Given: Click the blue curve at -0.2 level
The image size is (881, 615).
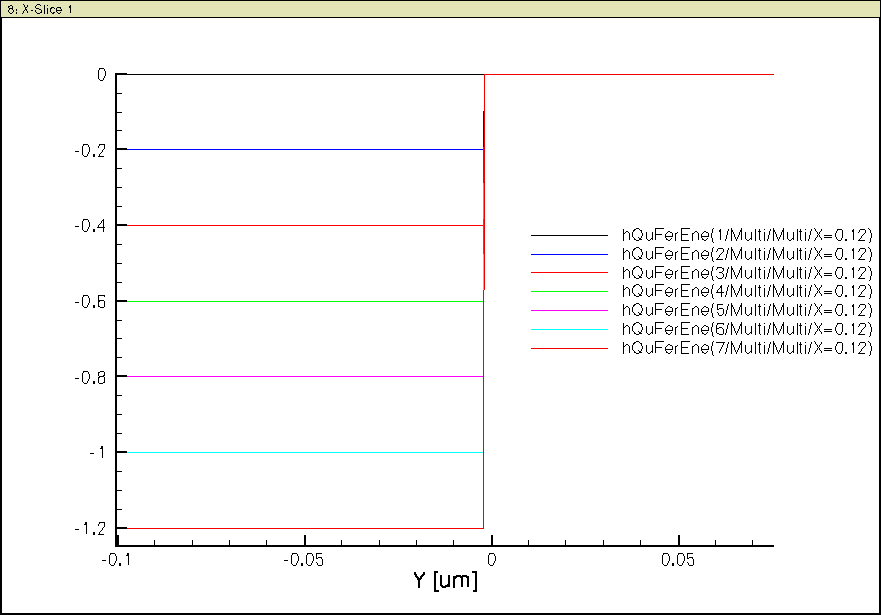Looking at the screenshot, I should point(303,149).
